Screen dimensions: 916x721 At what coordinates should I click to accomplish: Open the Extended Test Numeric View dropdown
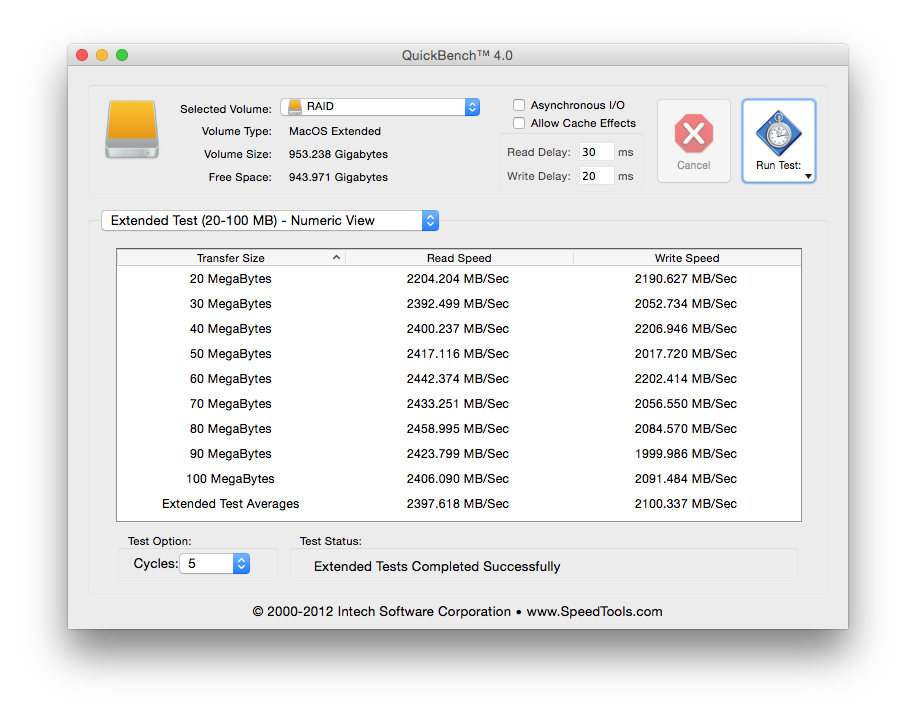coord(270,220)
